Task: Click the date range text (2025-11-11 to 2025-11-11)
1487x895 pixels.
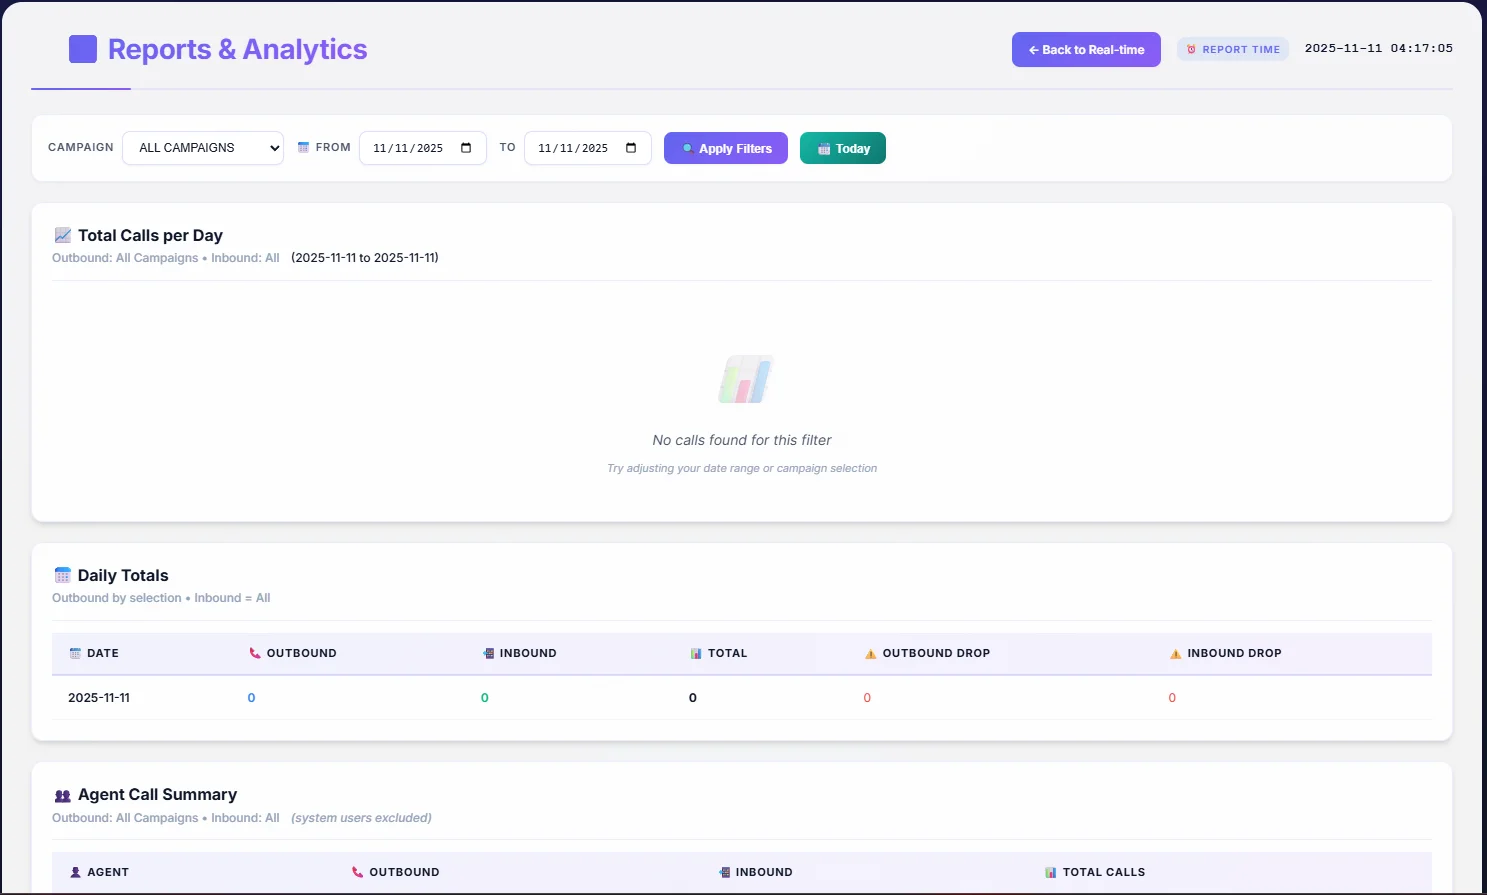Action: [365, 258]
